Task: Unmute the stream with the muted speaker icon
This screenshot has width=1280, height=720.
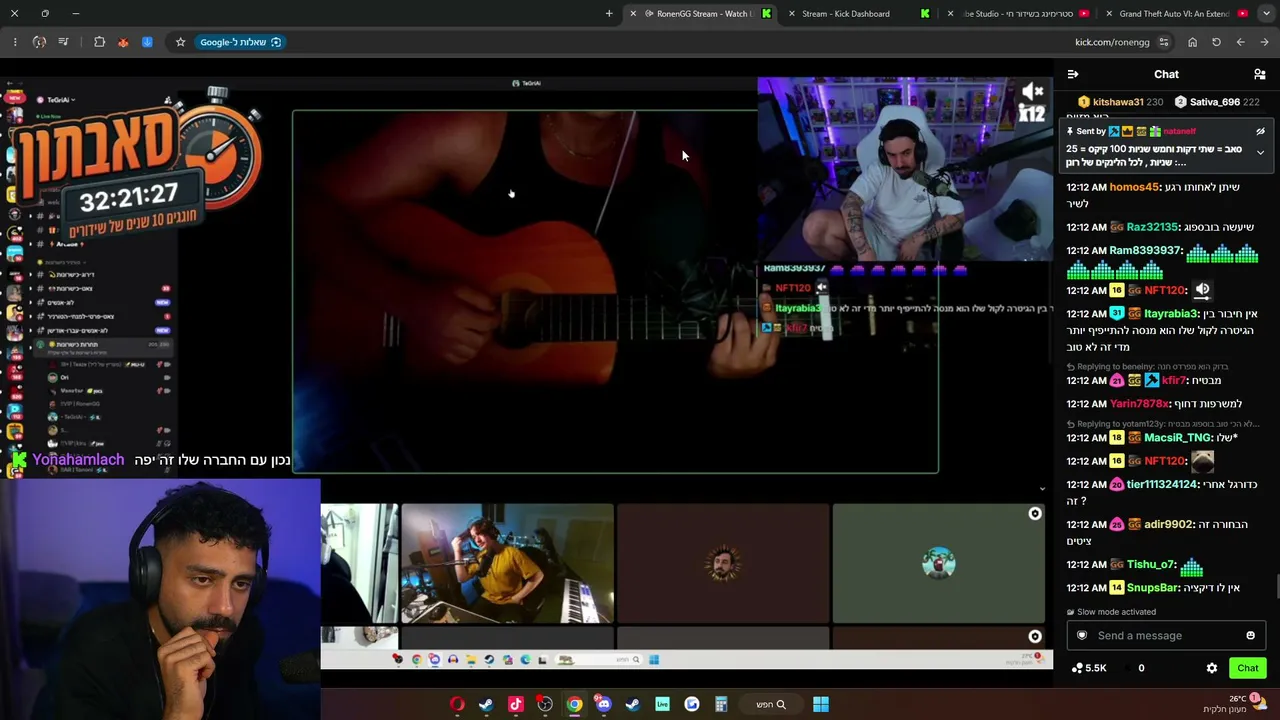Action: point(1031,92)
